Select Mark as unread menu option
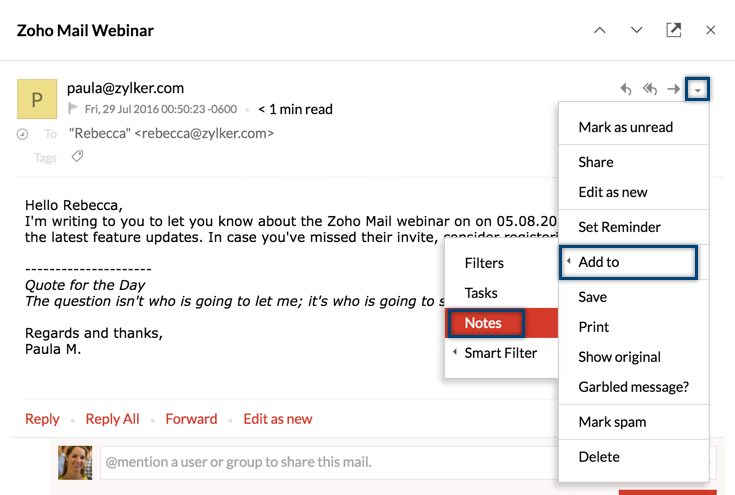 coord(633,127)
